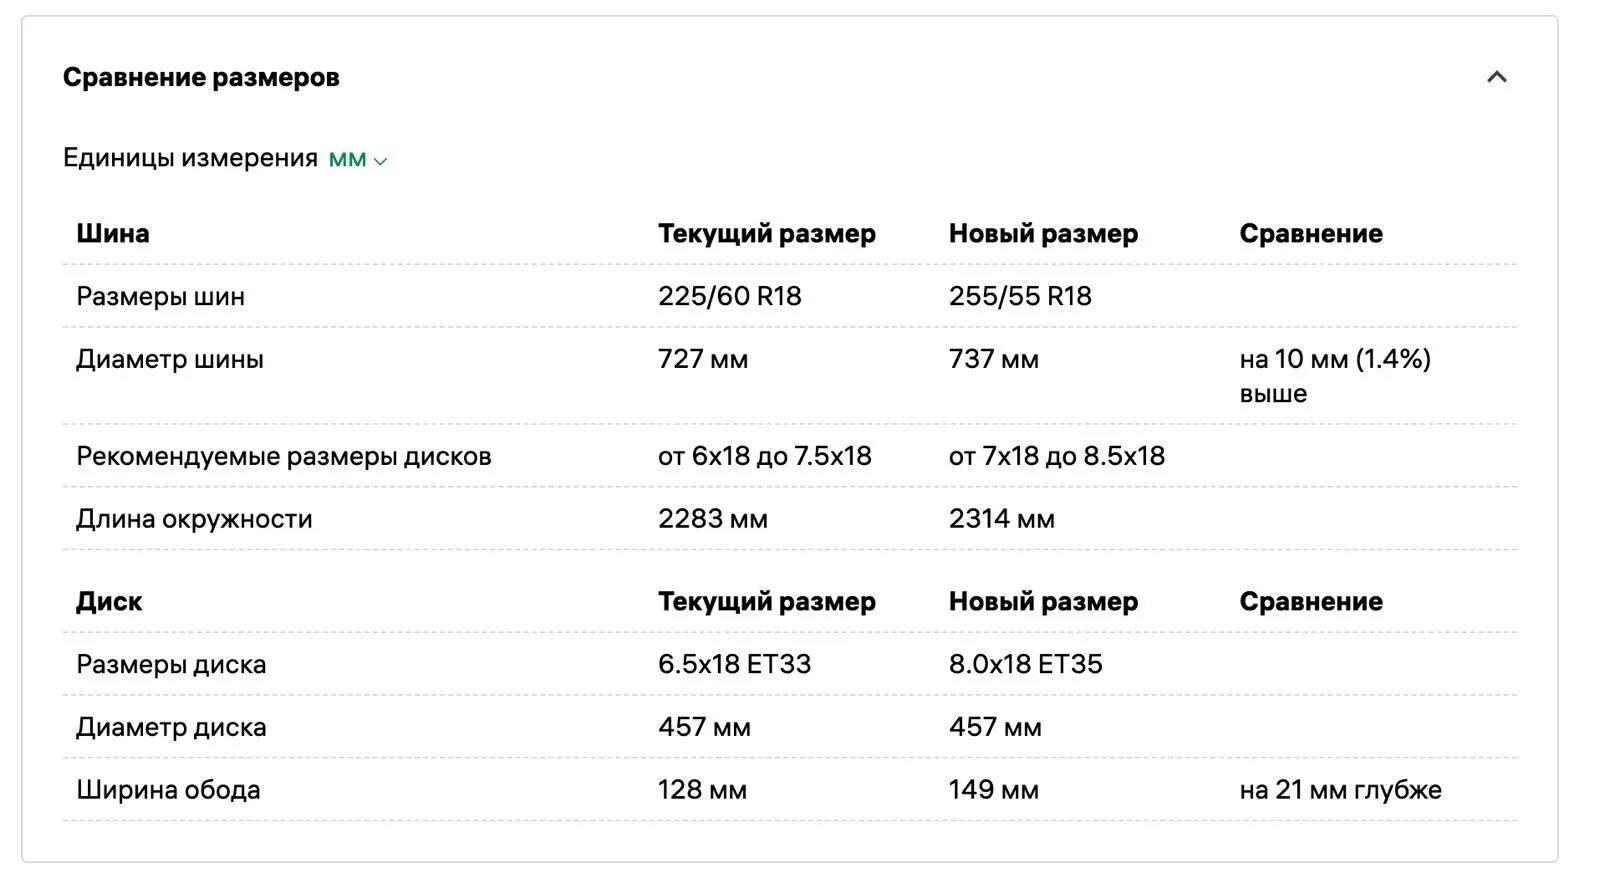Click the 737 мм new diameter value

tap(994, 359)
